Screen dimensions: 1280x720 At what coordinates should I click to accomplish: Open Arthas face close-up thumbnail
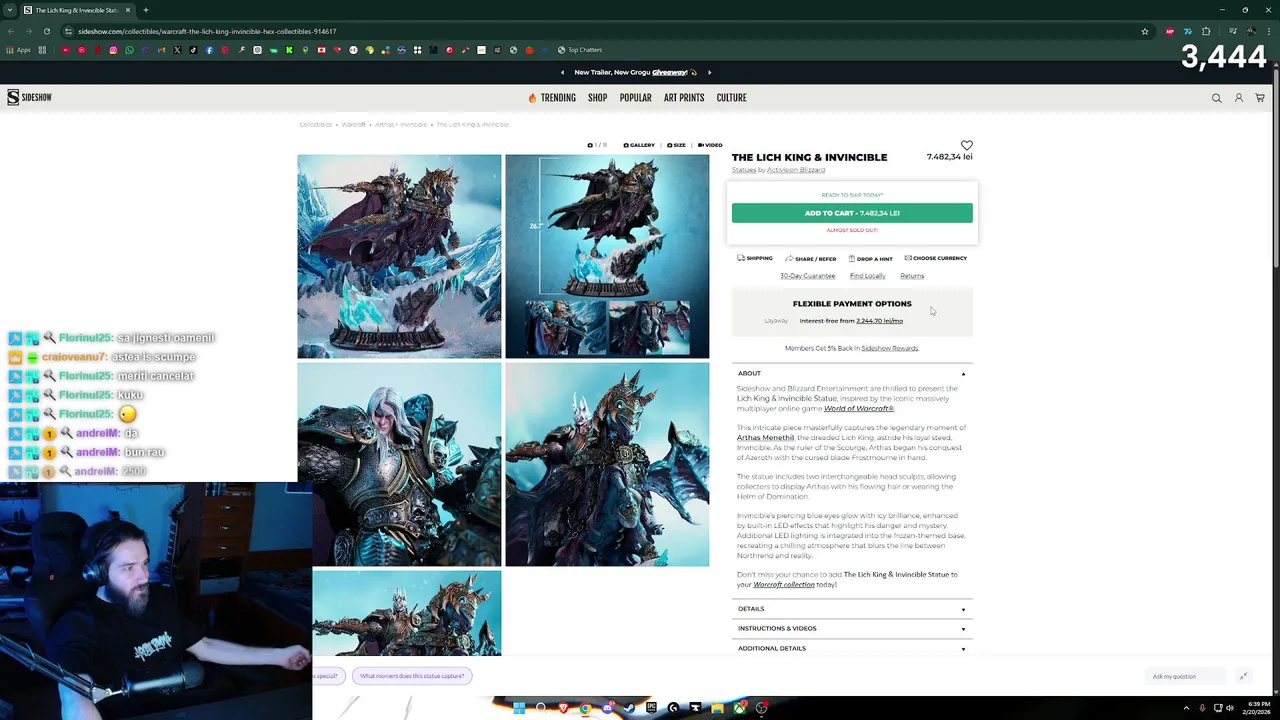(399, 464)
